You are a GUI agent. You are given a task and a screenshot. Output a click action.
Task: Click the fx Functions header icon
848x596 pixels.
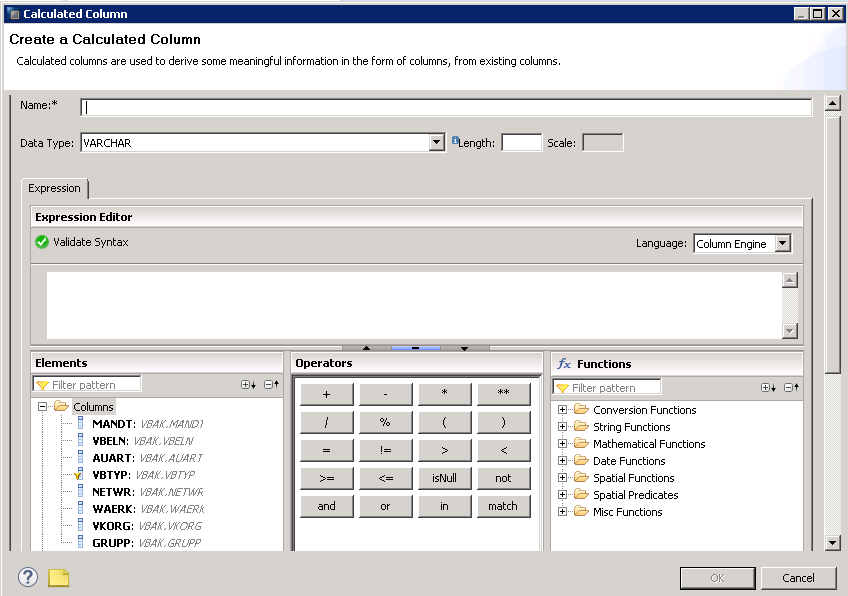point(564,363)
